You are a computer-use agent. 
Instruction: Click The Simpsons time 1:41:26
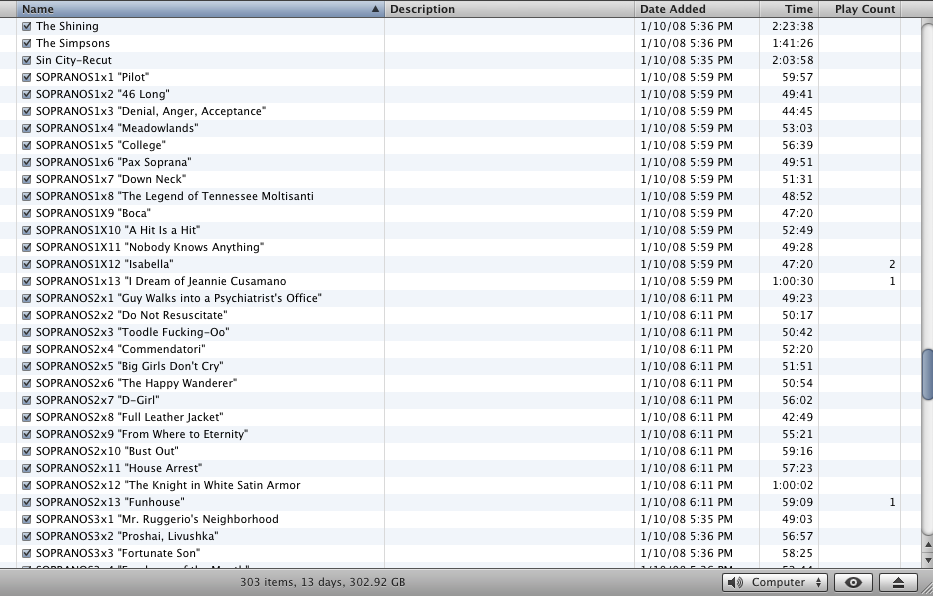point(793,43)
